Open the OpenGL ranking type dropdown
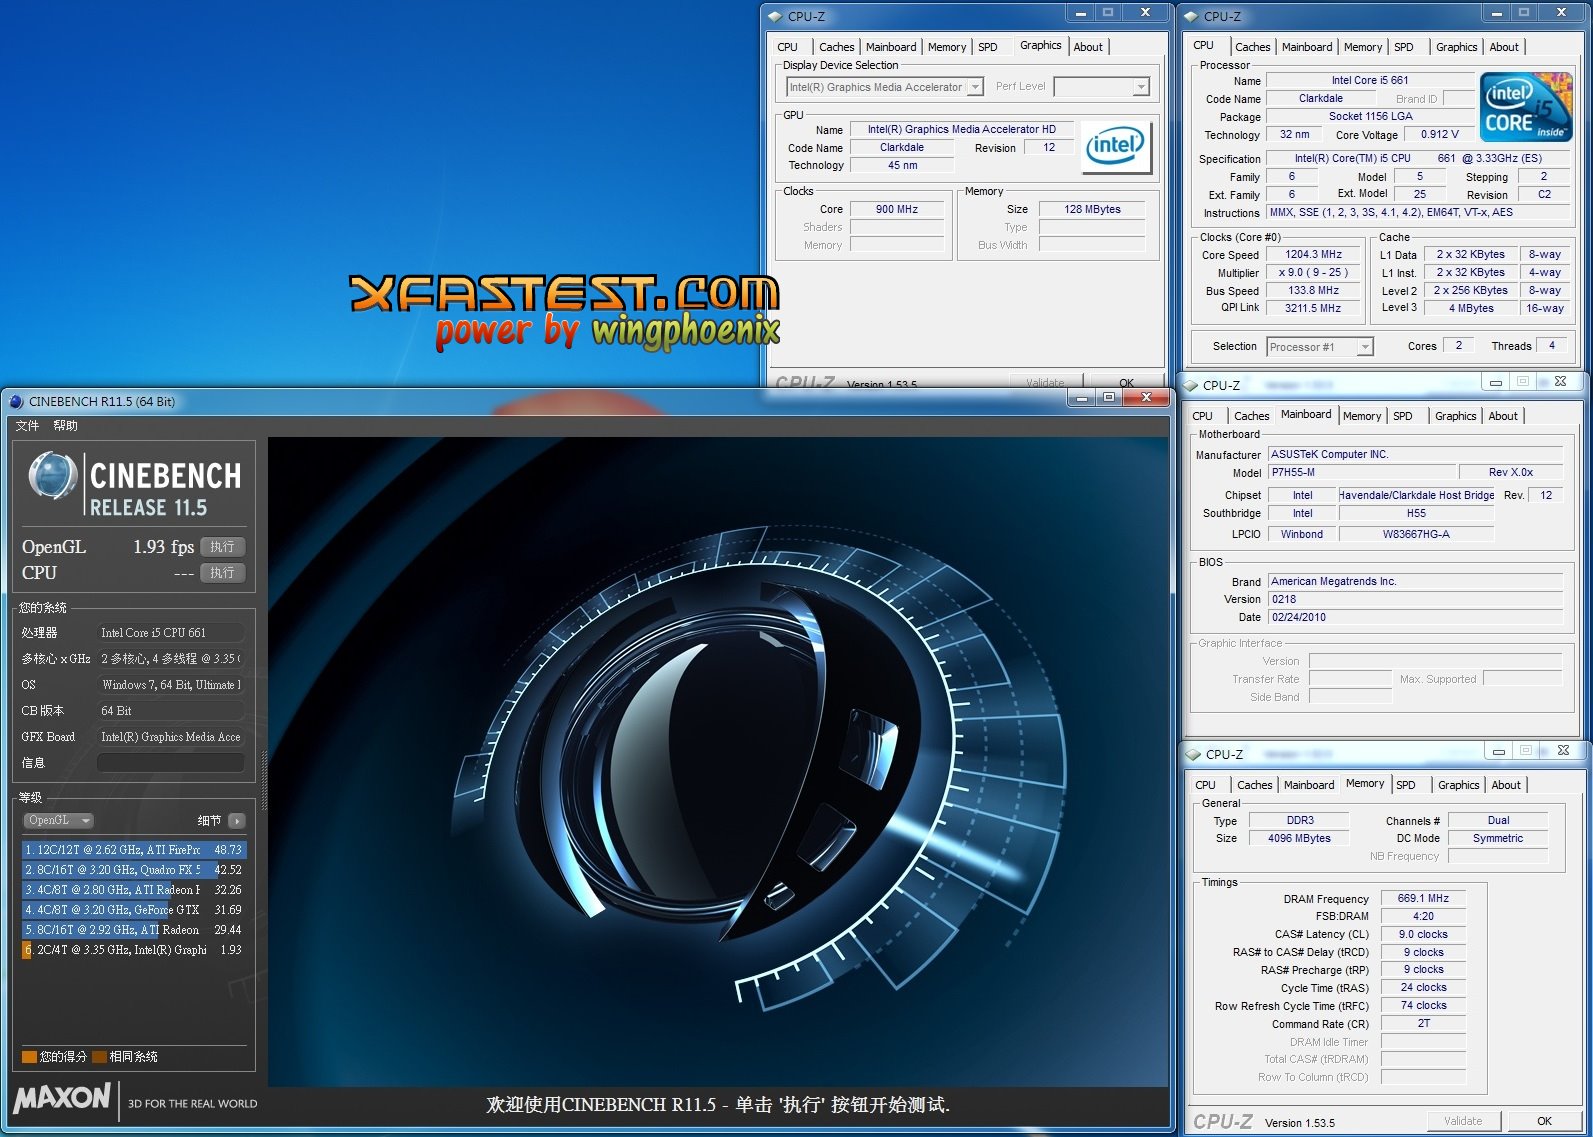The height and width of the screenshot is (1137, 1593). tap(58, 821)
